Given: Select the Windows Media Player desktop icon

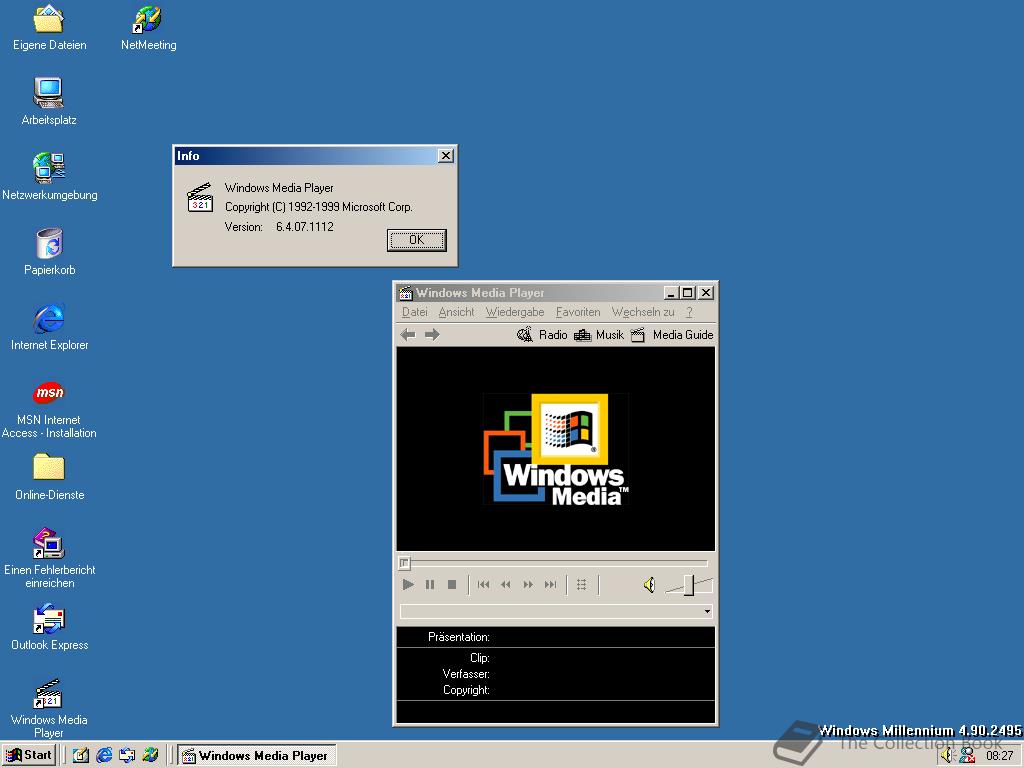Looking at the screenshot, I should [49, 709].
